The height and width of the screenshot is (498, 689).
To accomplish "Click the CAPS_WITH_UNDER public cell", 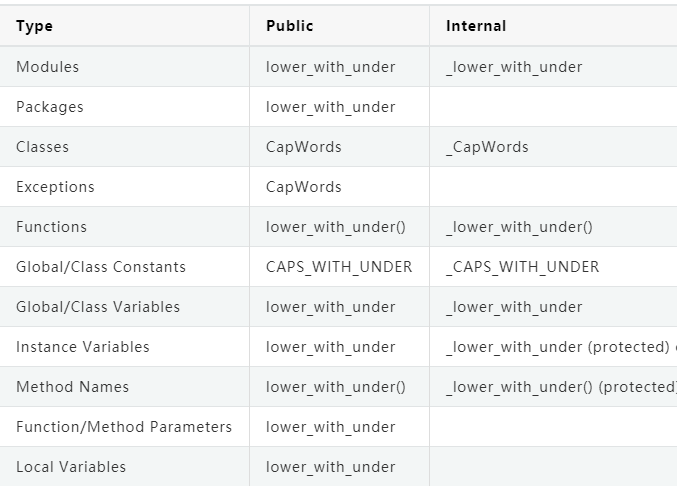I will [x=339, y=267].
